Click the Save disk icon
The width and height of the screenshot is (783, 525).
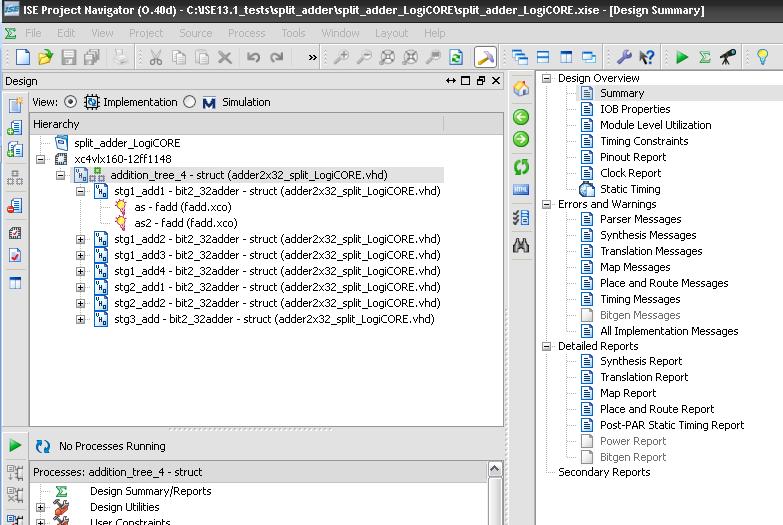(69, 57)
